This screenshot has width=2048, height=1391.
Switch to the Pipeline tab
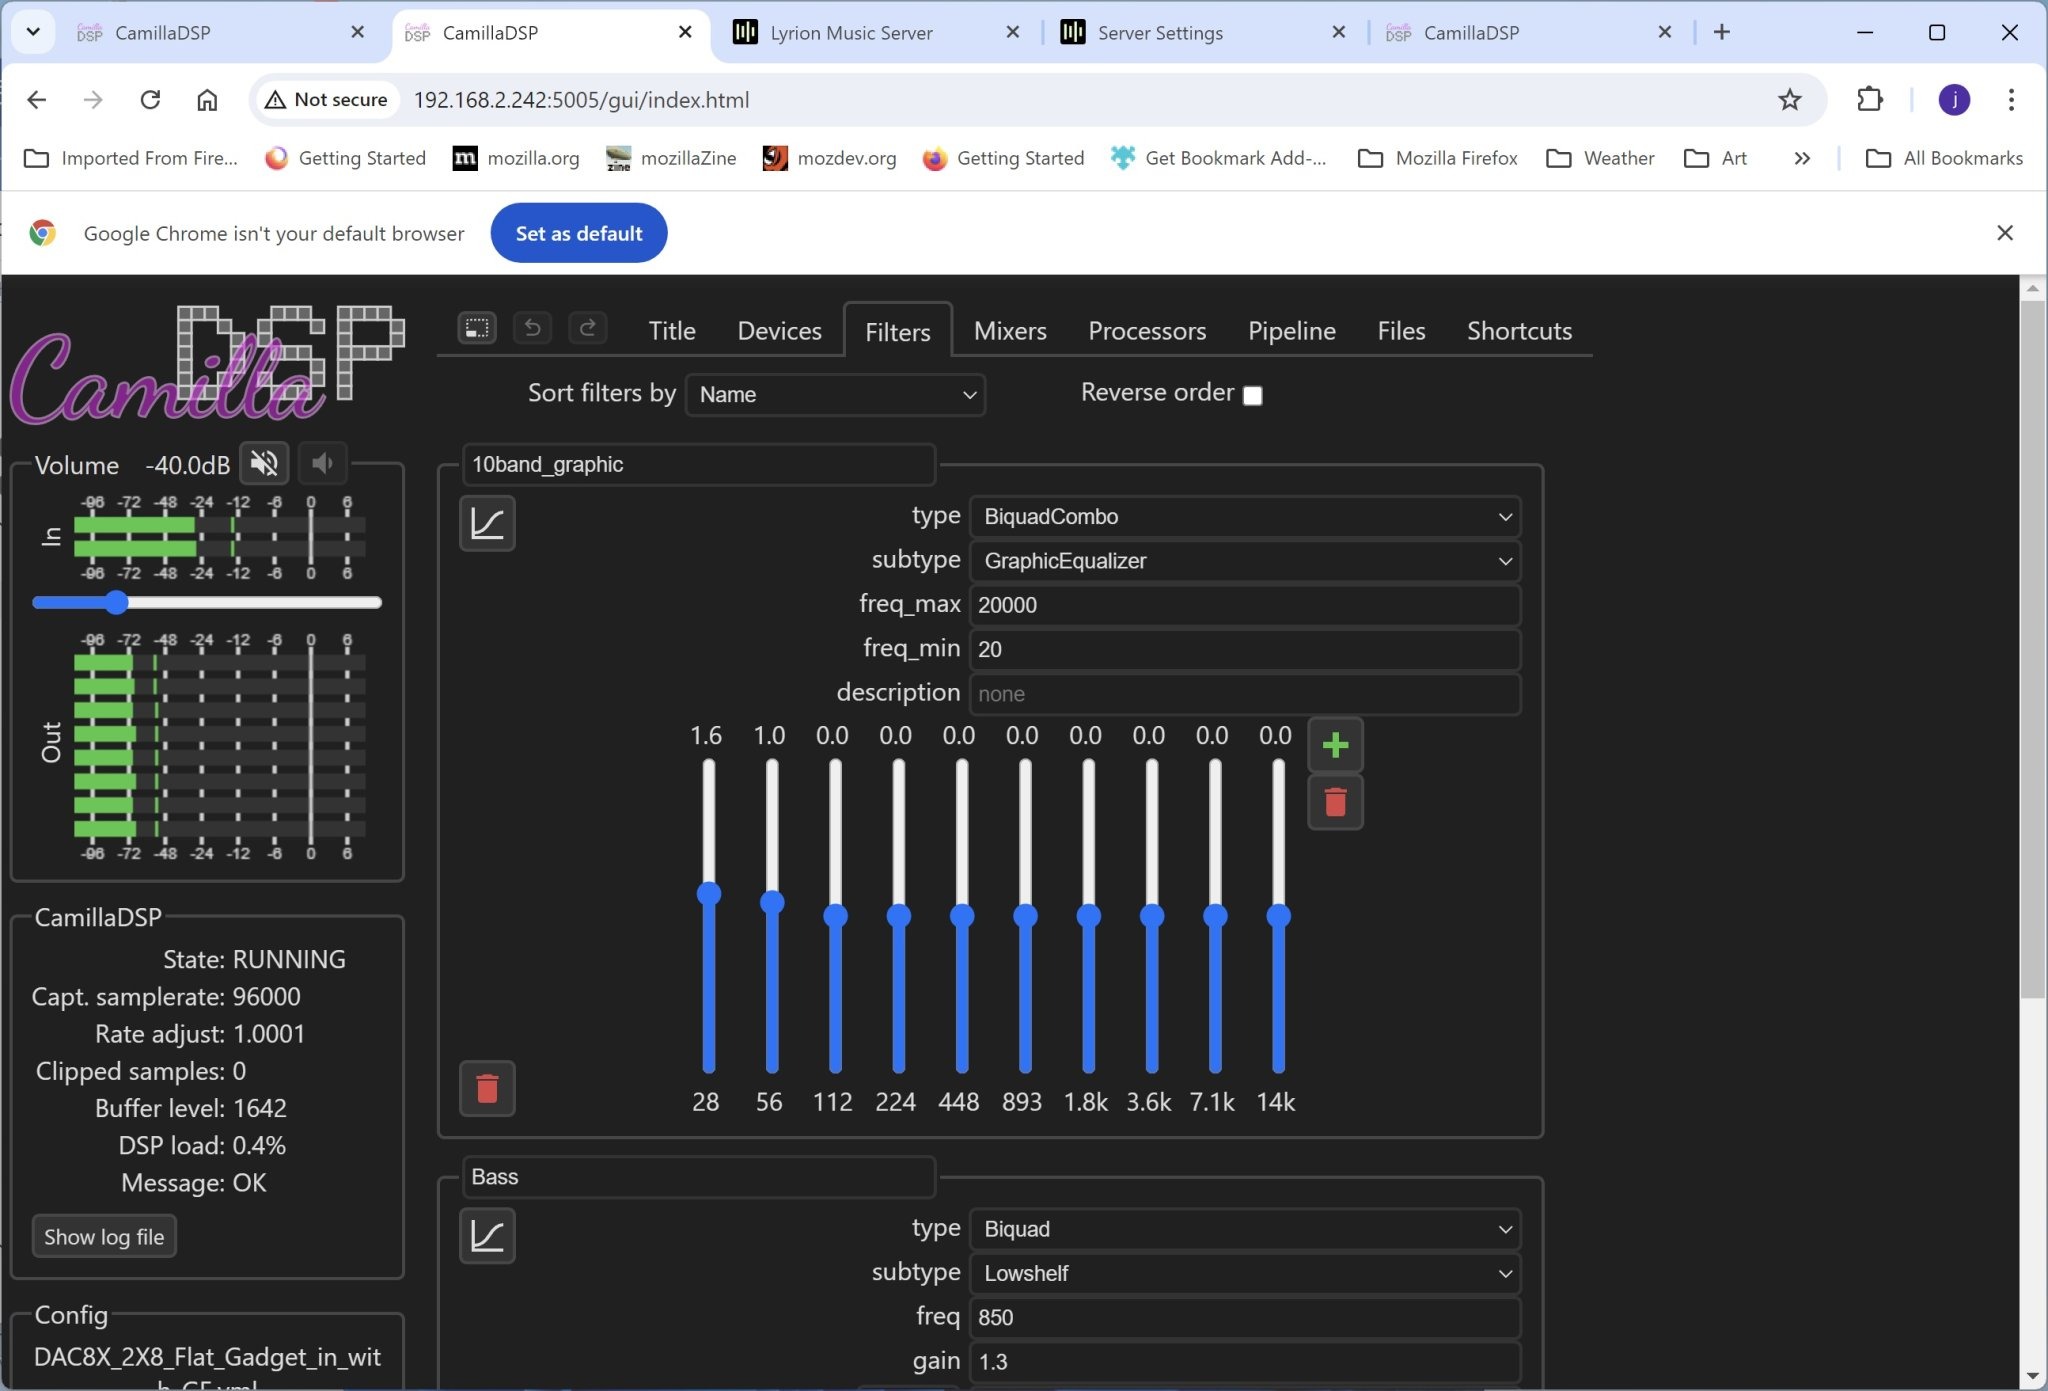(x=1291, y=331)
